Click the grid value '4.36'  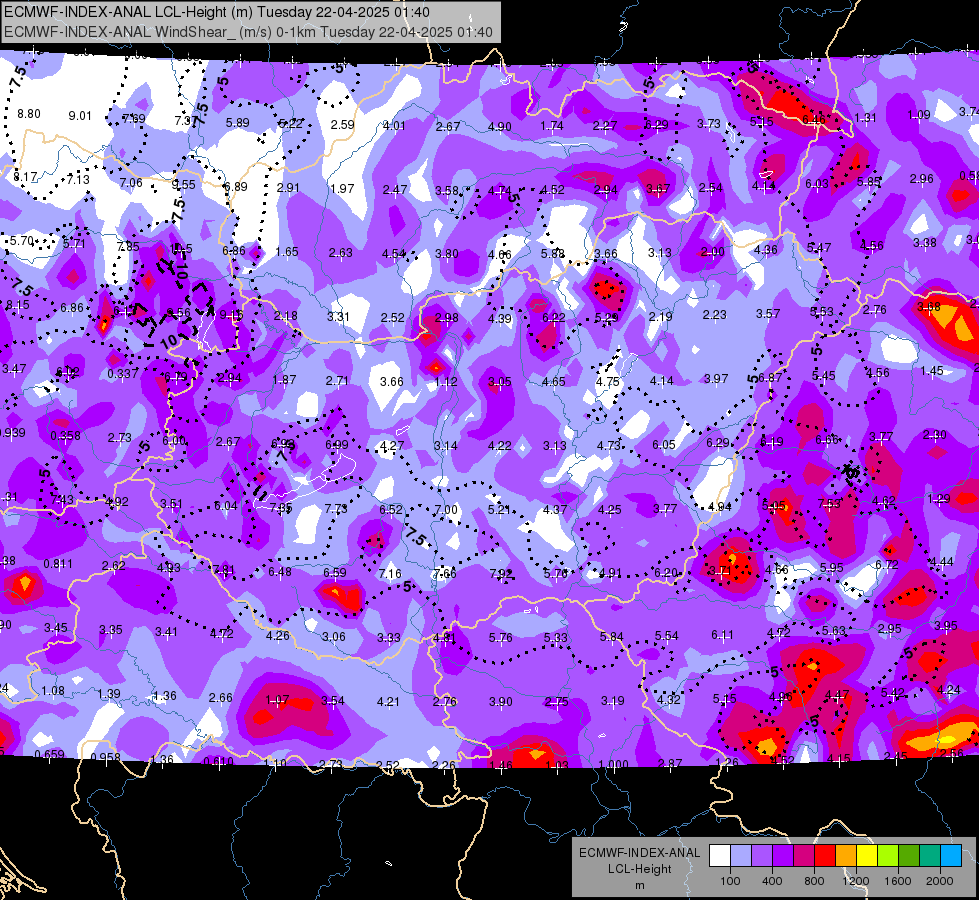[765, 249]
